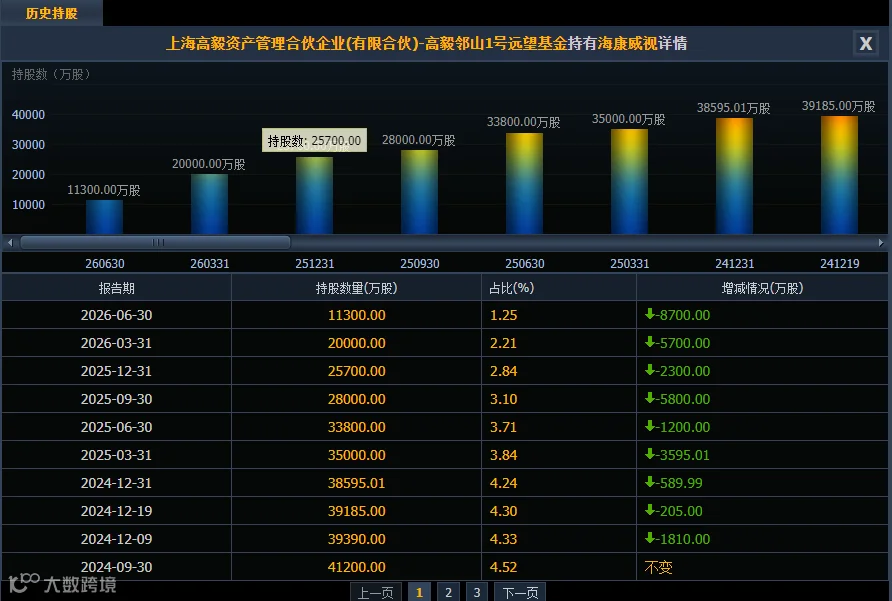Select the 2025-06-30 report date cell
The width and height of the screenshot is (892, 601).
(x=117, y=426)
